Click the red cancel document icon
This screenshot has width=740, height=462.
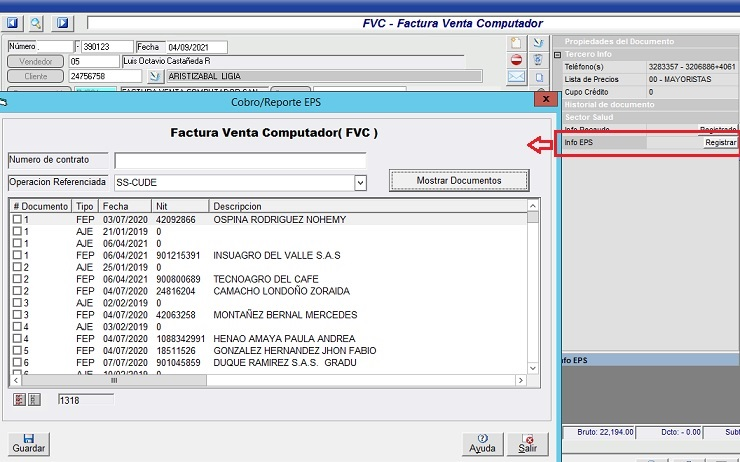[x=516, y=60]
